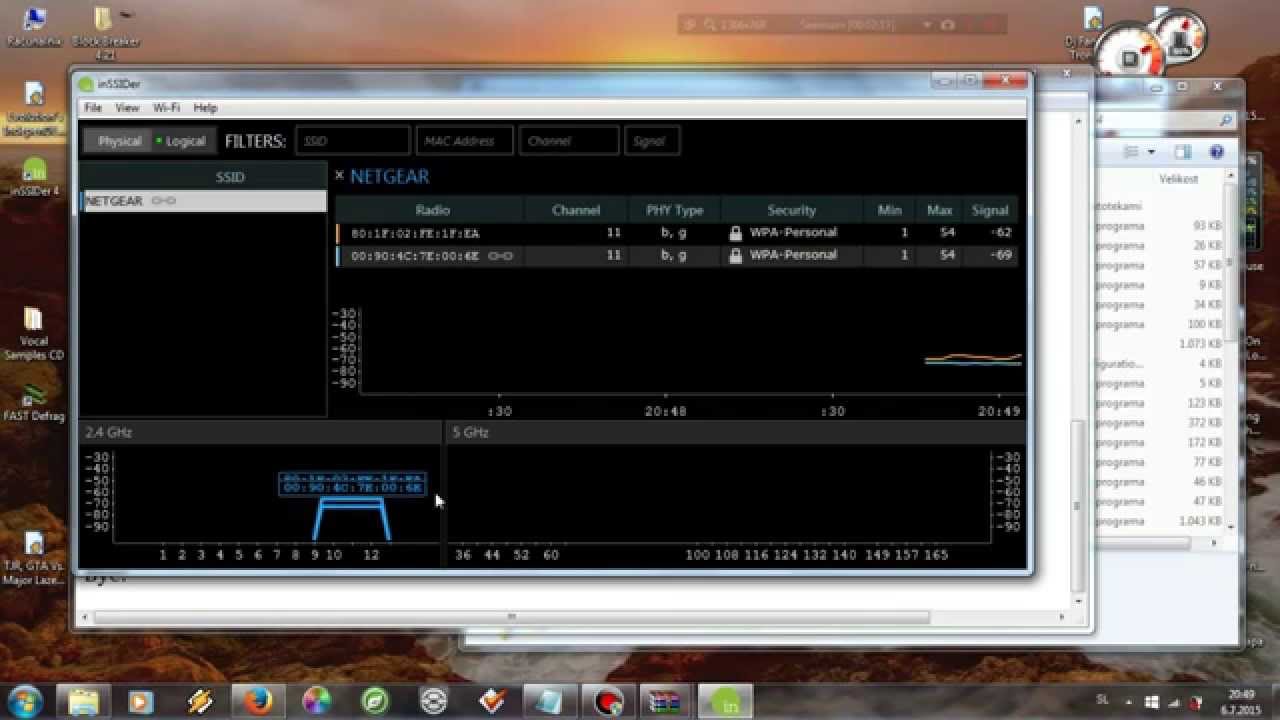Screen dimensions: 1280x720
Task: Click the link icon beside NETGEAR in list
Action: click(164, 201)
